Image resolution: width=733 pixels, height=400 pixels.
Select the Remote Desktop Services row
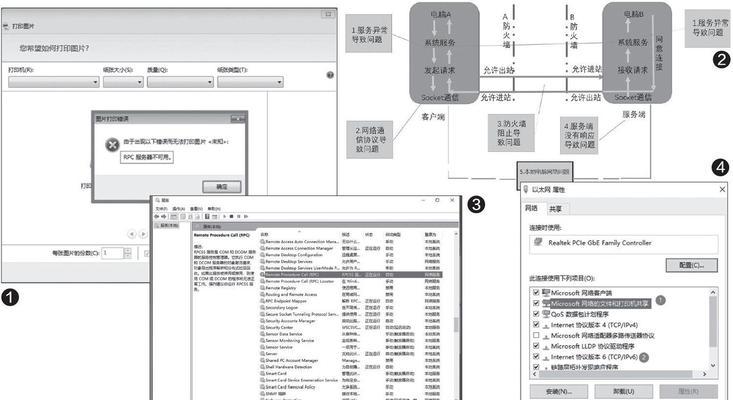click(x=350, y=262)
